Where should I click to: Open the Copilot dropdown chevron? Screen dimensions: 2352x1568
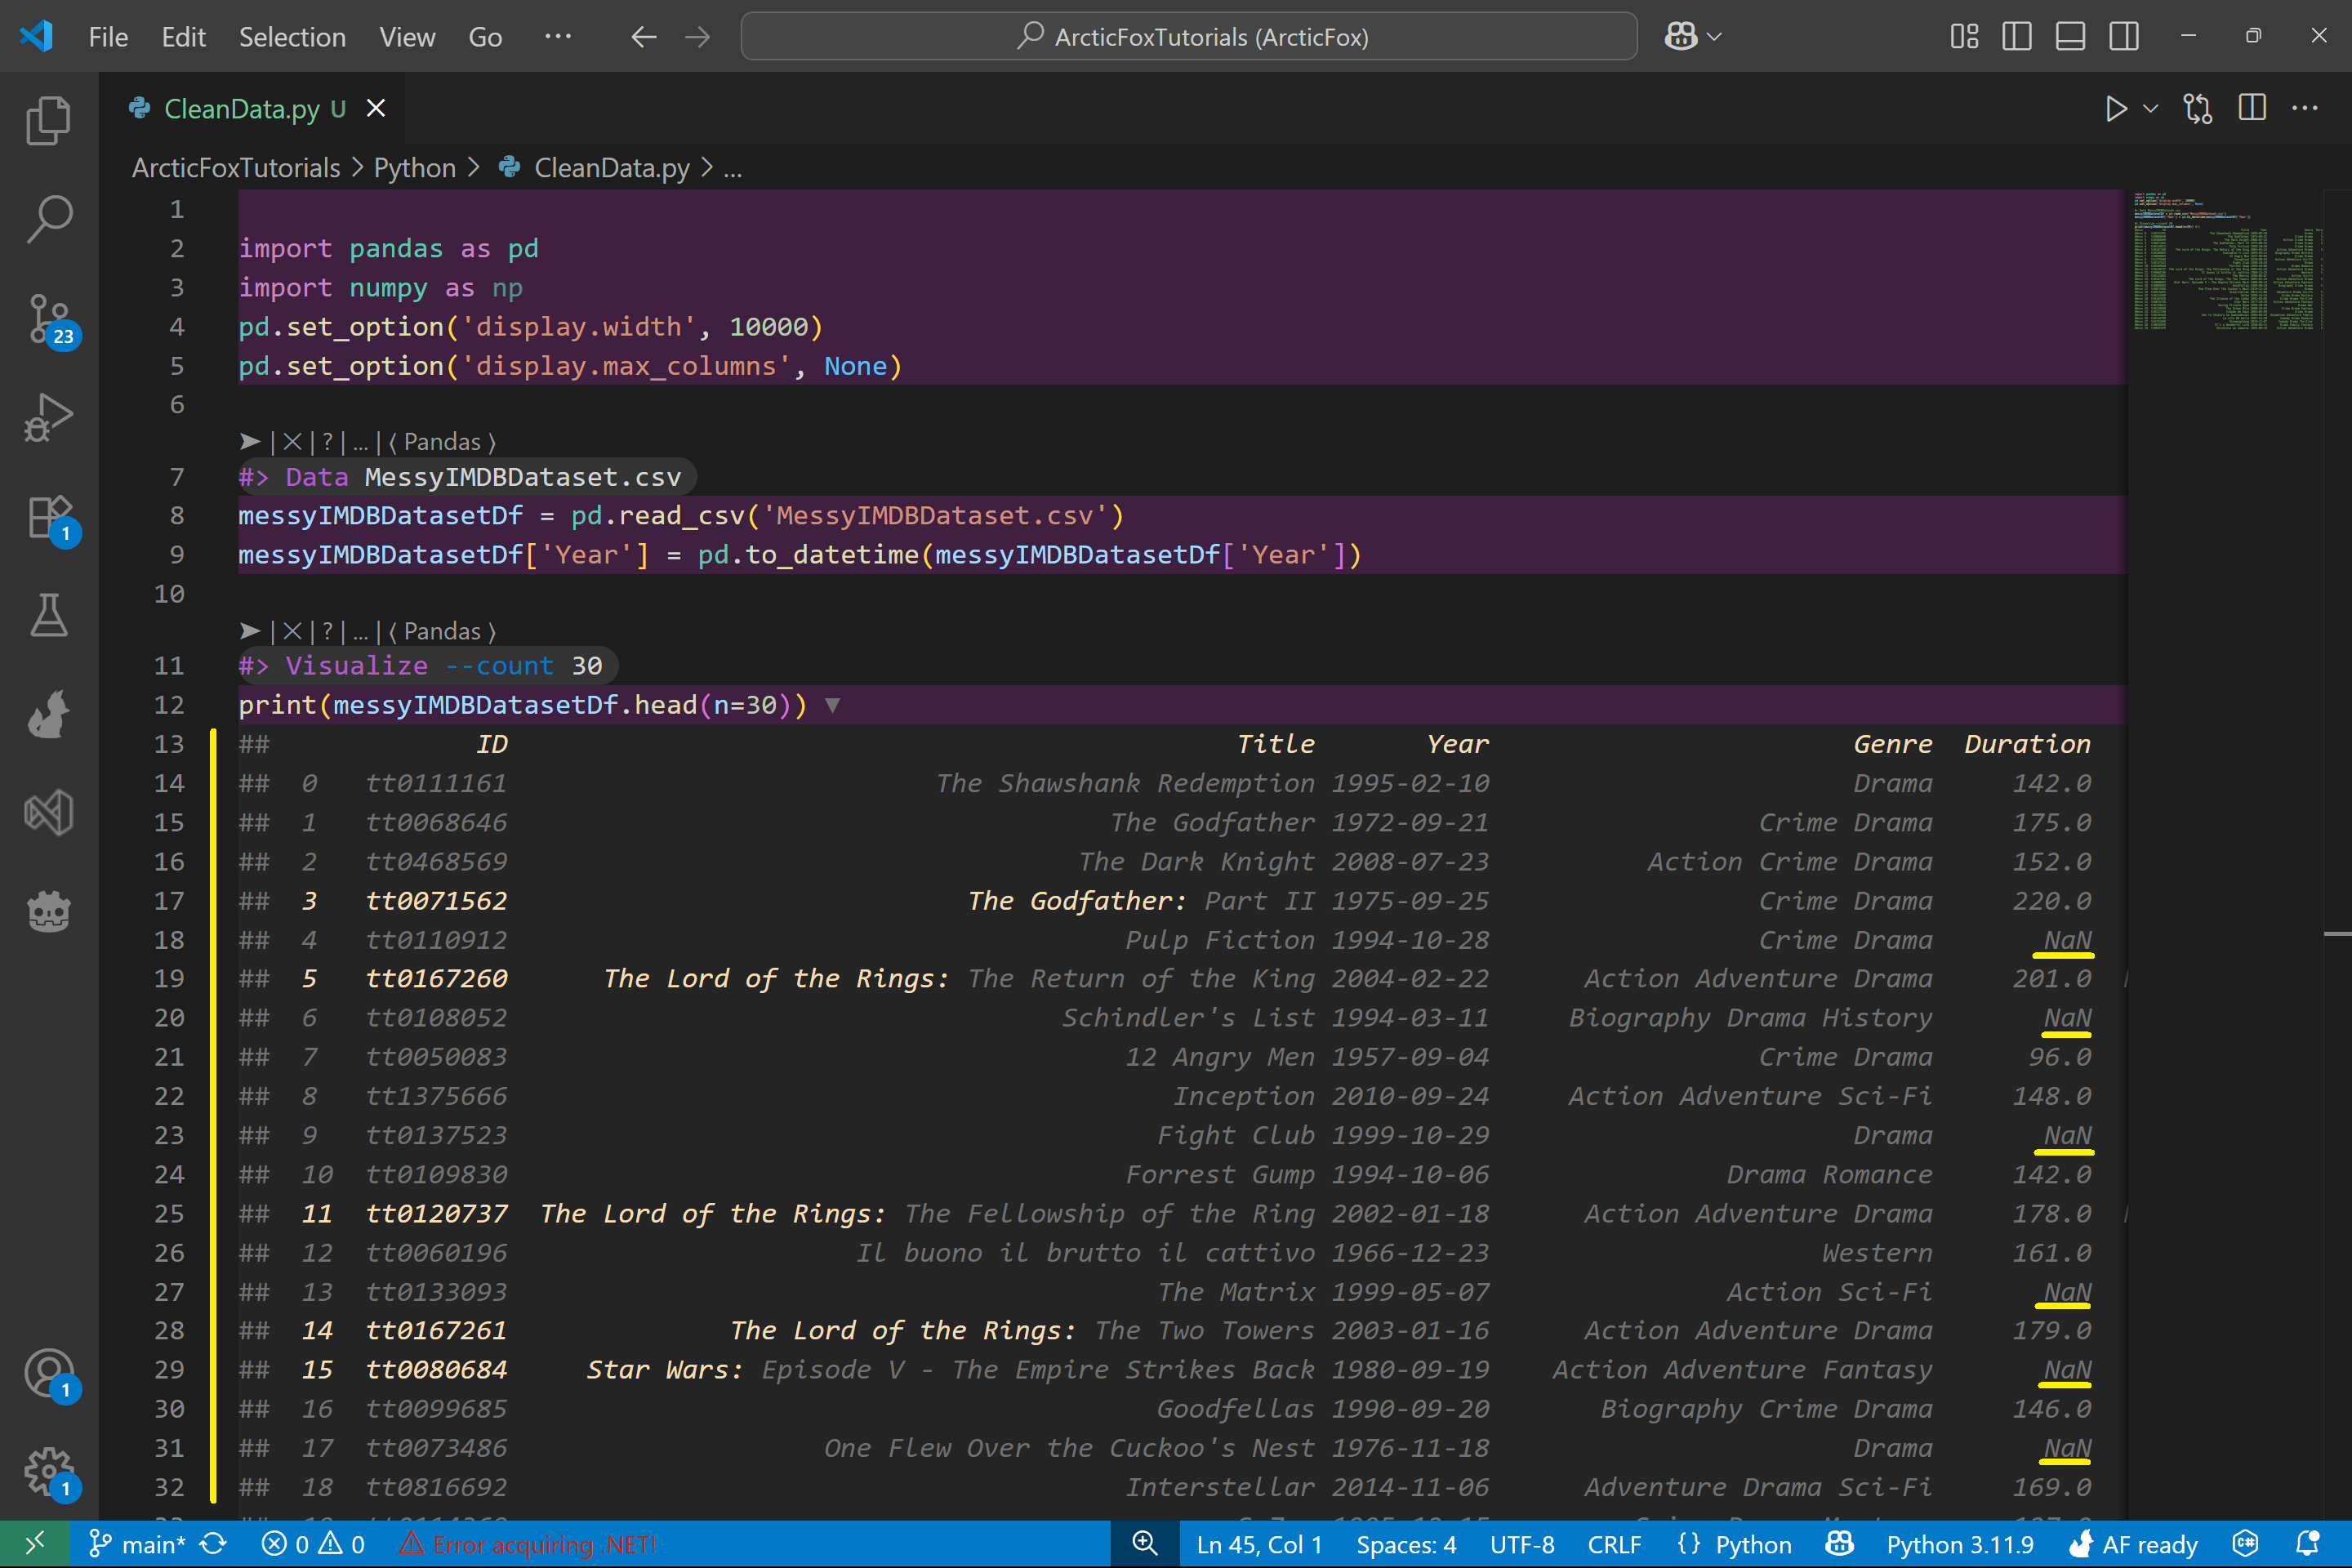coord(1714,37)
